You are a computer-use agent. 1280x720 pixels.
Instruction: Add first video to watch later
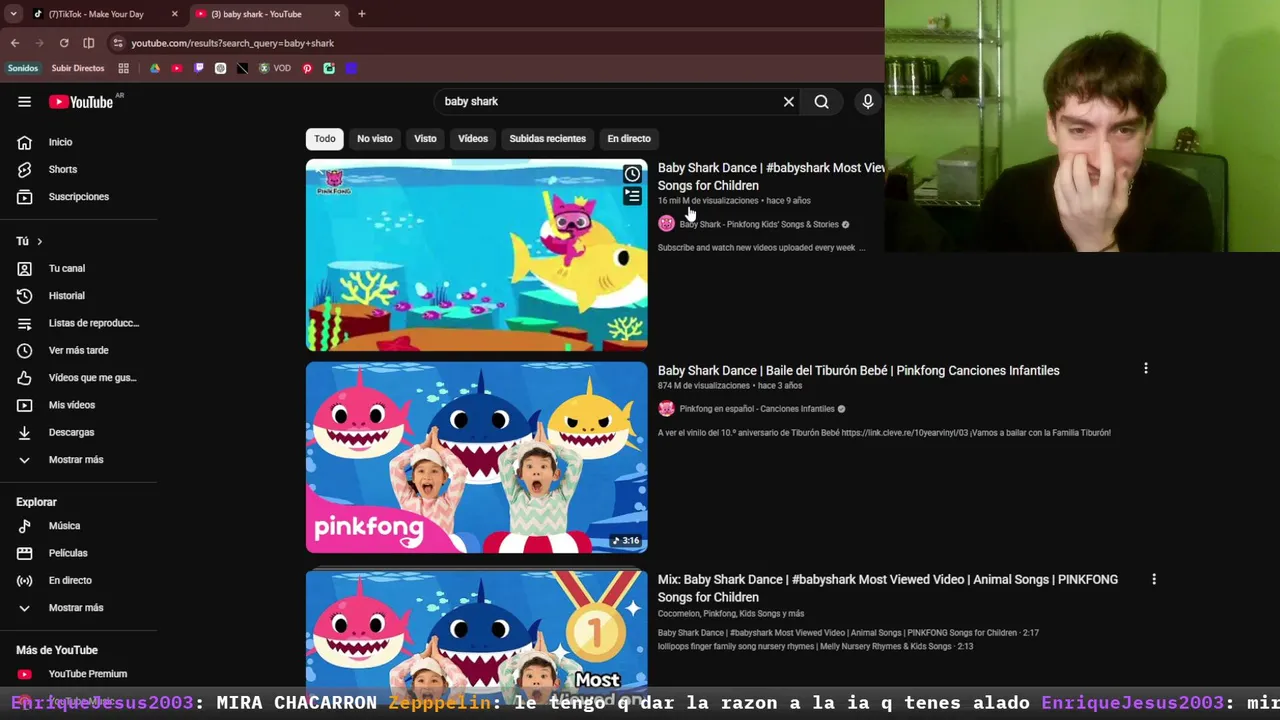pos(632,174)
